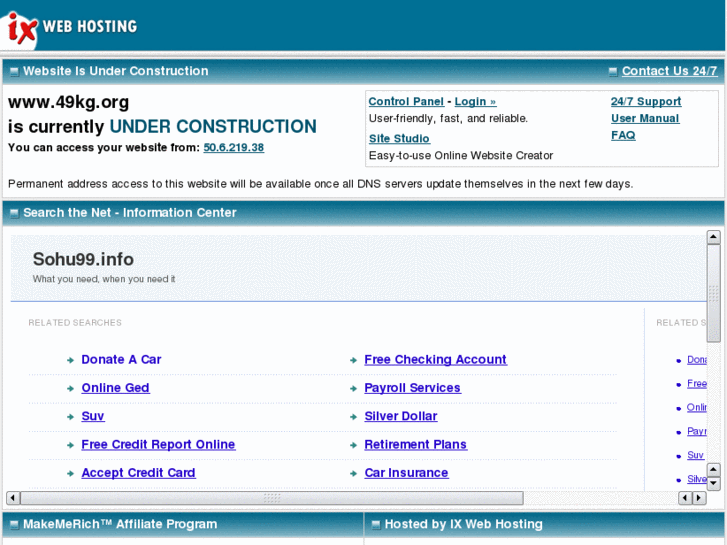
Task: Open the Silver Dollar link
Action: 401,416
